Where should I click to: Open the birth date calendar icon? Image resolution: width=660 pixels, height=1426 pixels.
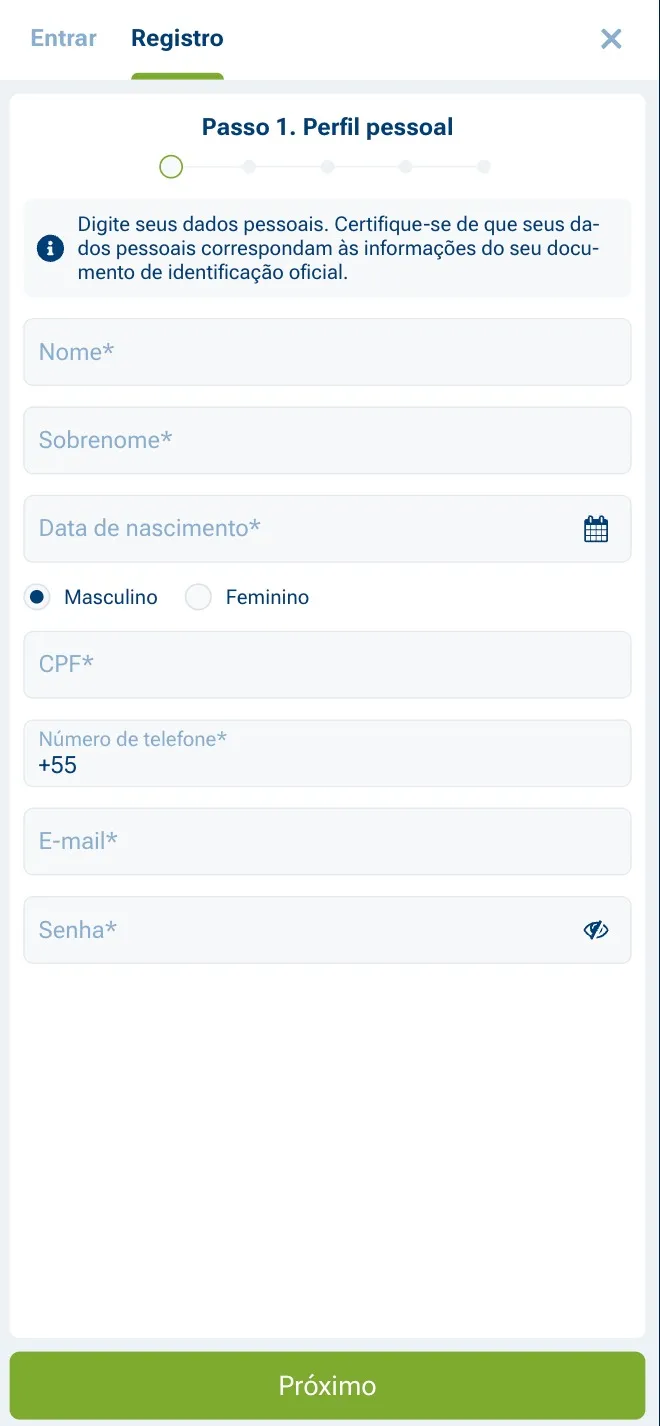pos(596,529)
